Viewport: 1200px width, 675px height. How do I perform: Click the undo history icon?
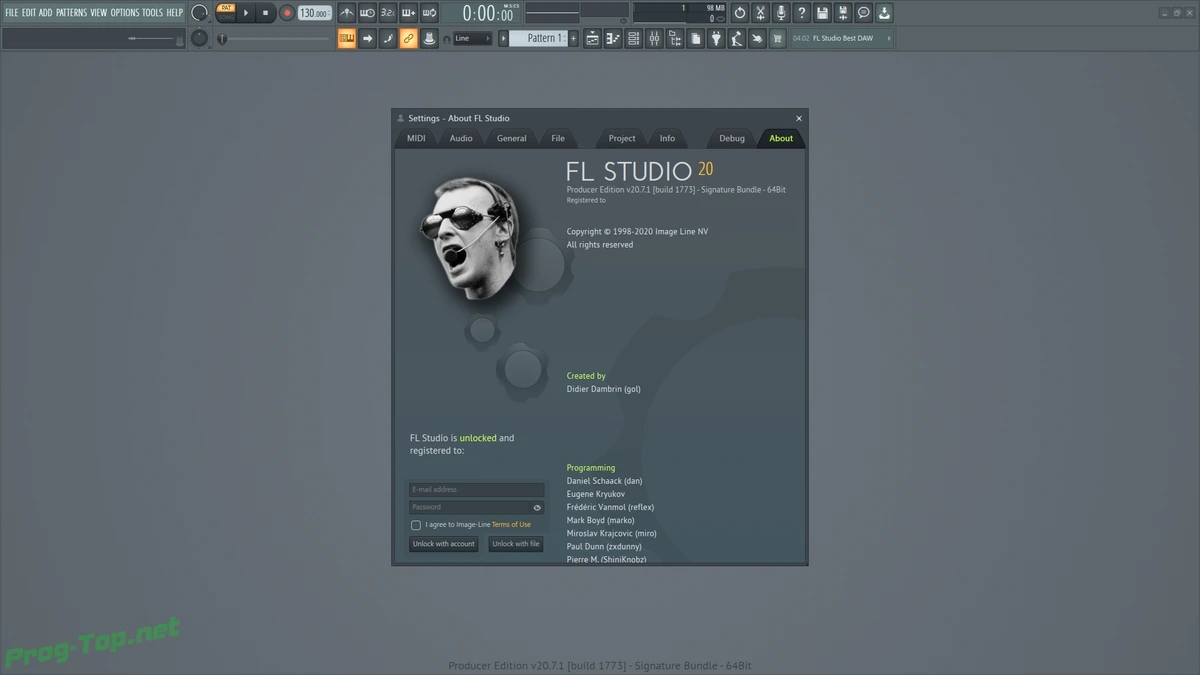740,13
